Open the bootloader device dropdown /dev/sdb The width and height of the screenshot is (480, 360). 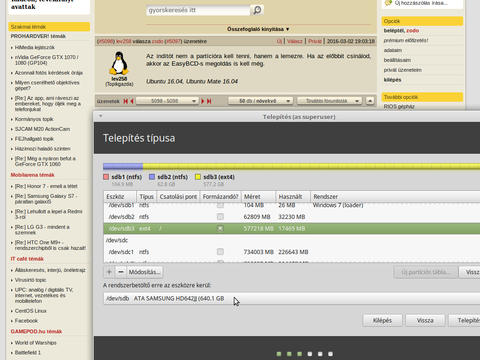(292, 298)
